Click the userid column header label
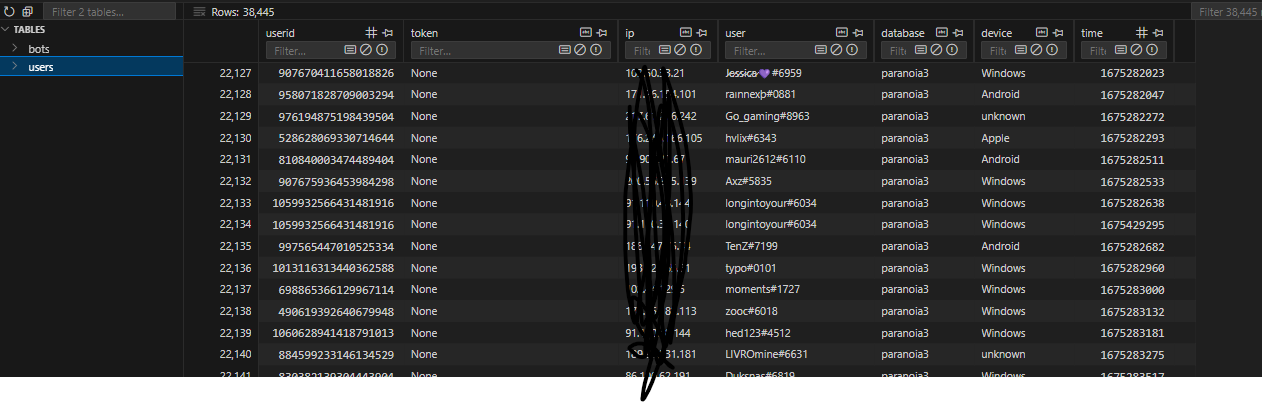The height and width of the screenshot is (403, 1262). coord(281,33)
